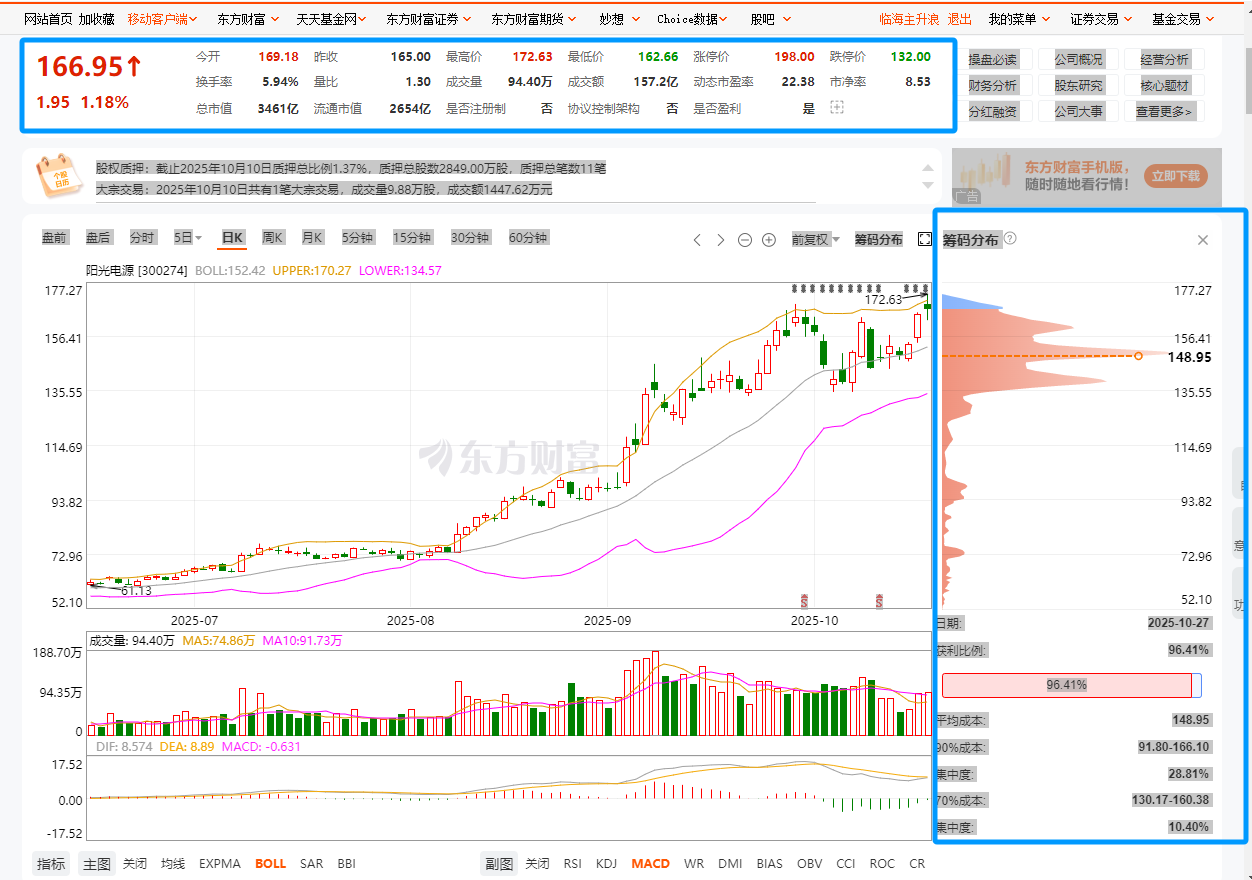This screenshot has width=1252, height=880.
Task: Select BIAS sub-chart indicator
Action: pyautogui.click(x=770, y=863)
